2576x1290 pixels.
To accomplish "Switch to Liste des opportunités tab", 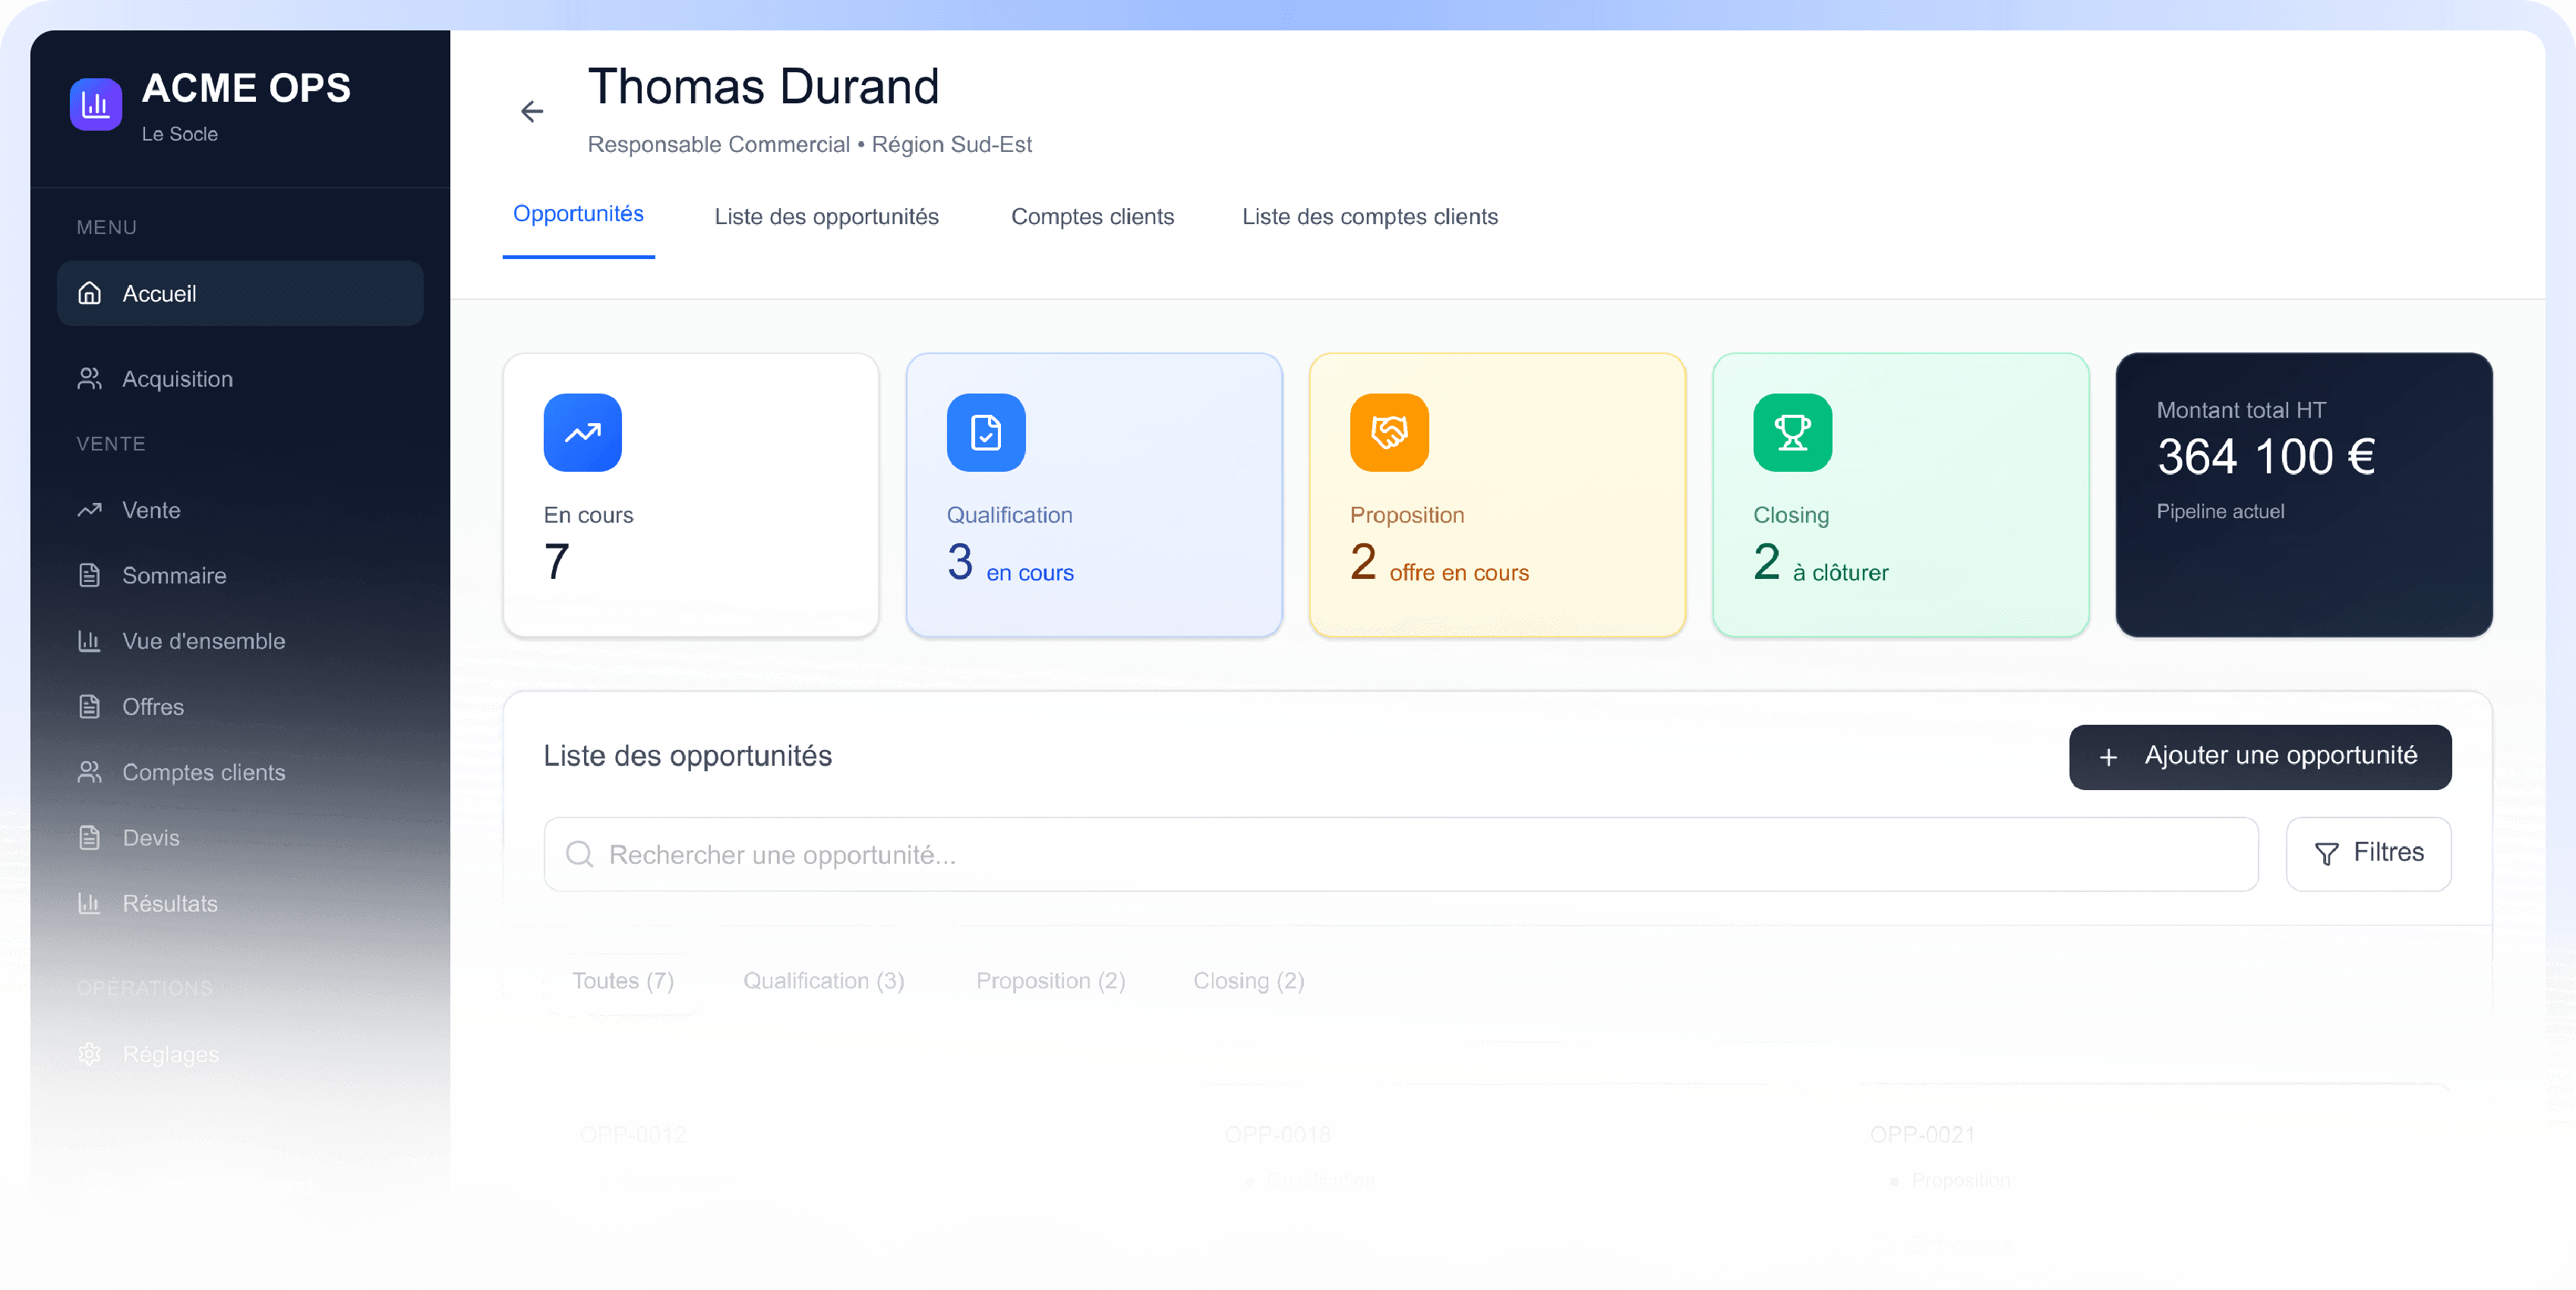I will pos(826,217).
